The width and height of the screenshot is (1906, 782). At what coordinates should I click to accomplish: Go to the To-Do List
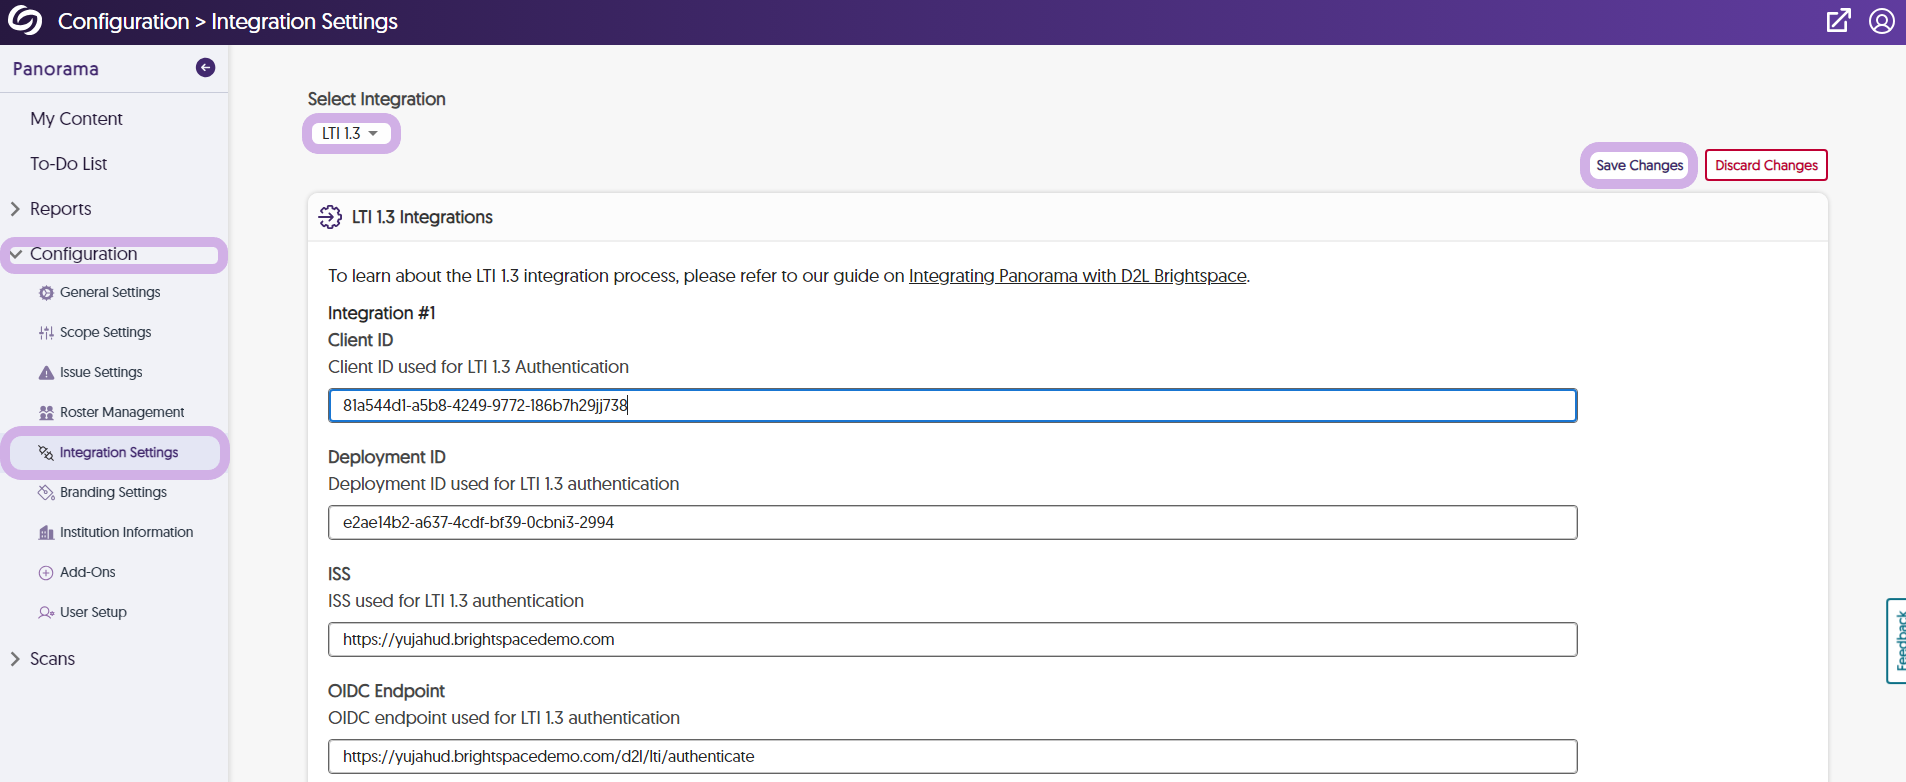pyautogui.click(x=68, y=164)
